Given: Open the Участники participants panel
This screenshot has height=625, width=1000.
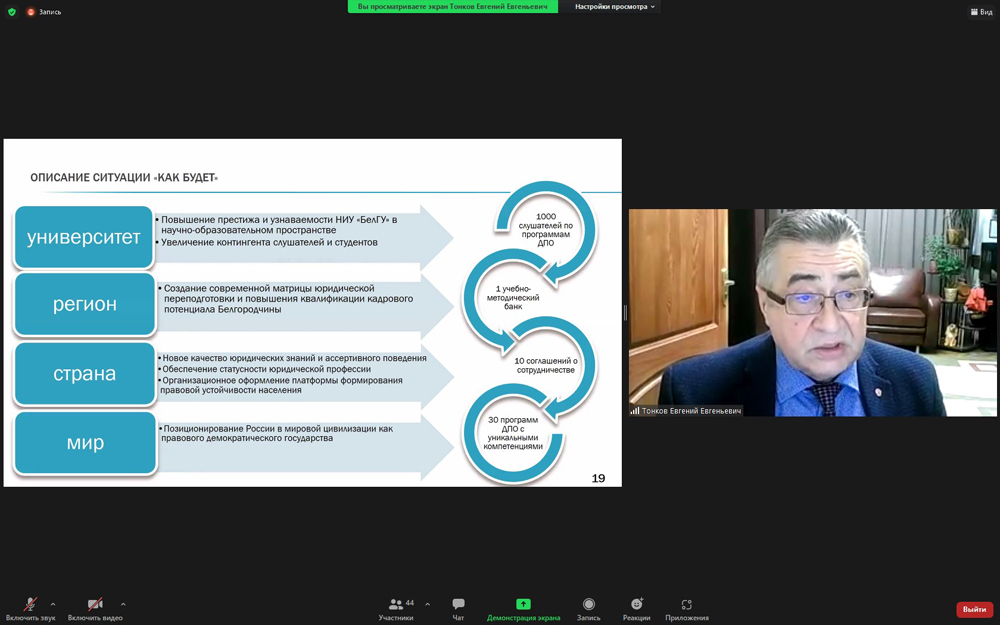Looking at the screenshot, I should (396, 609).
